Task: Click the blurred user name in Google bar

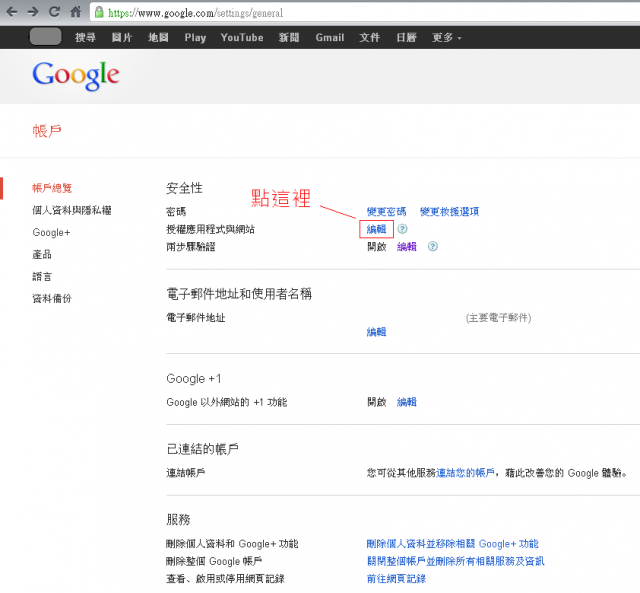Action: 45,37
